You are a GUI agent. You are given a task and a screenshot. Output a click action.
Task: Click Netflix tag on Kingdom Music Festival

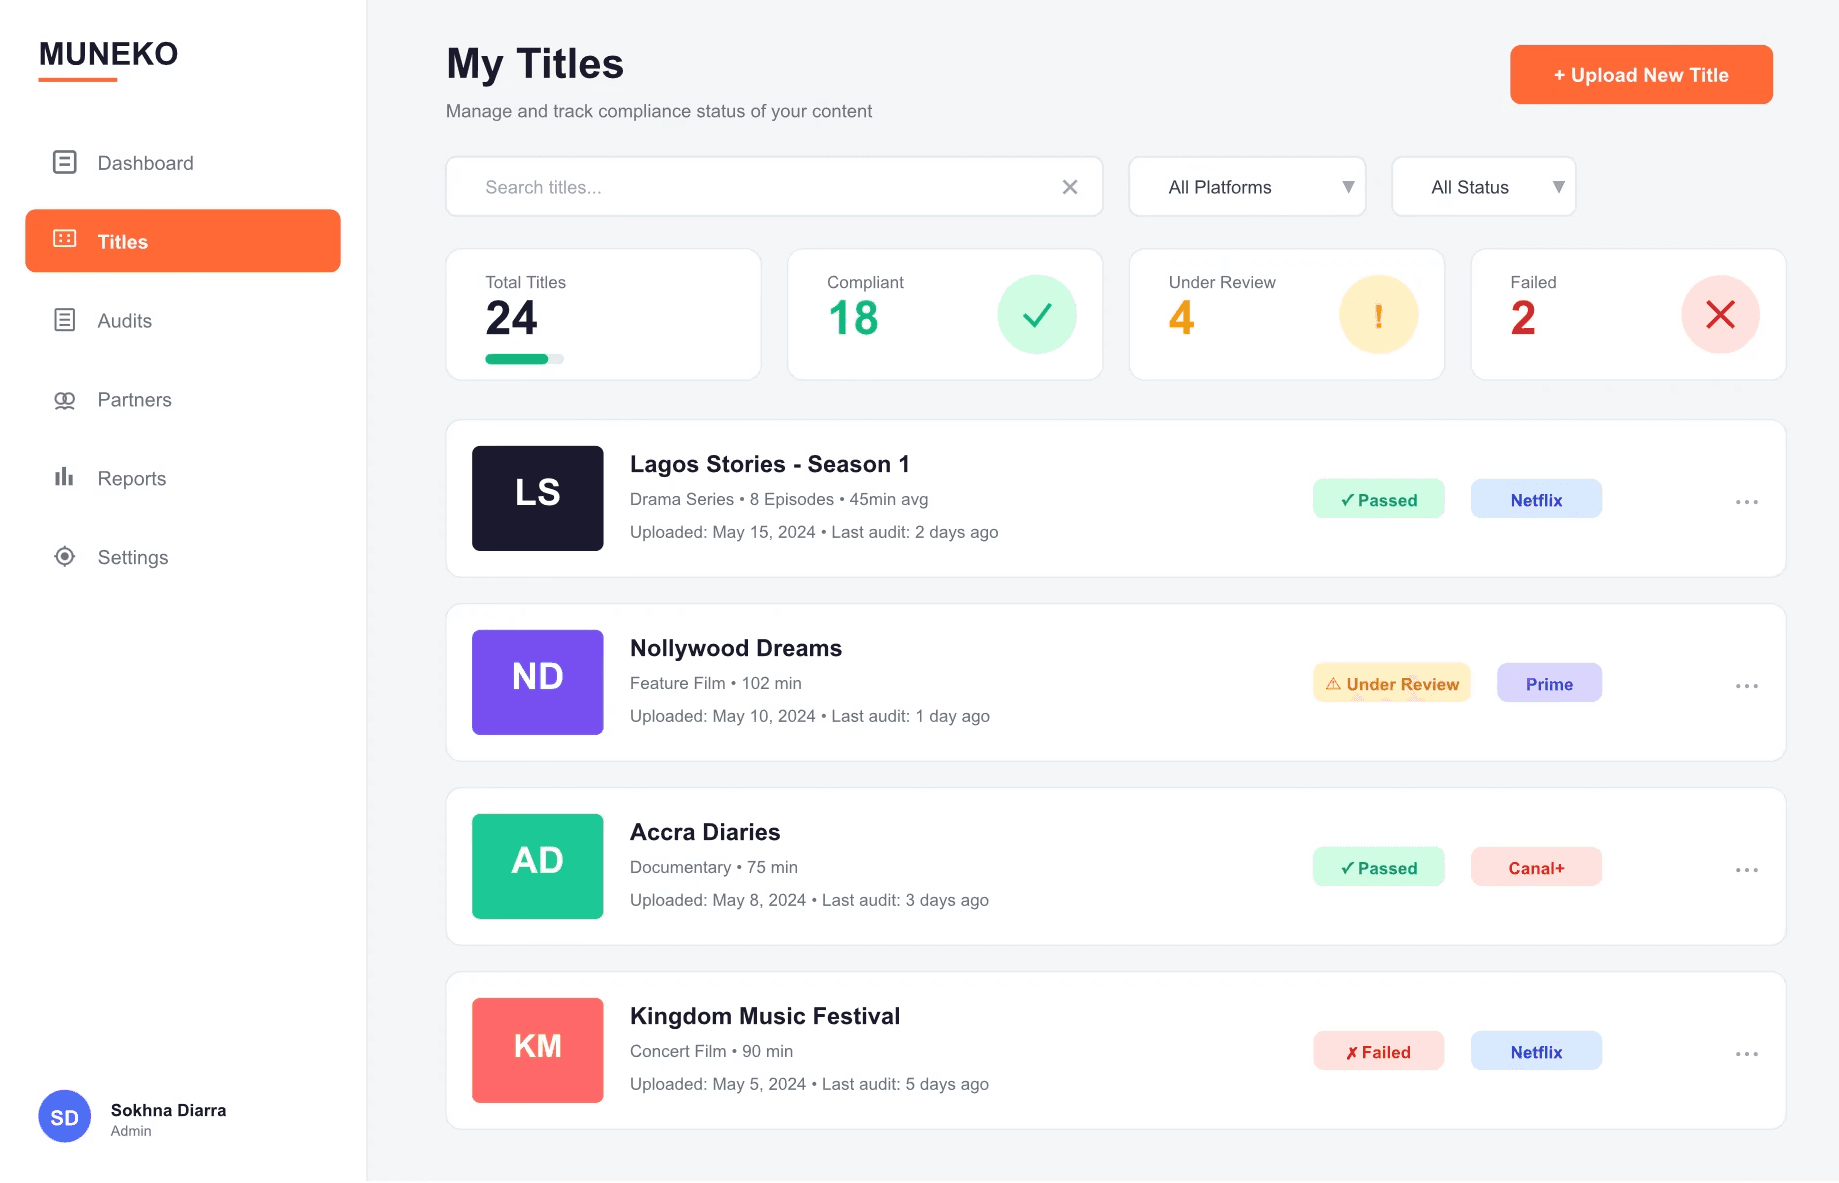1536,1051
